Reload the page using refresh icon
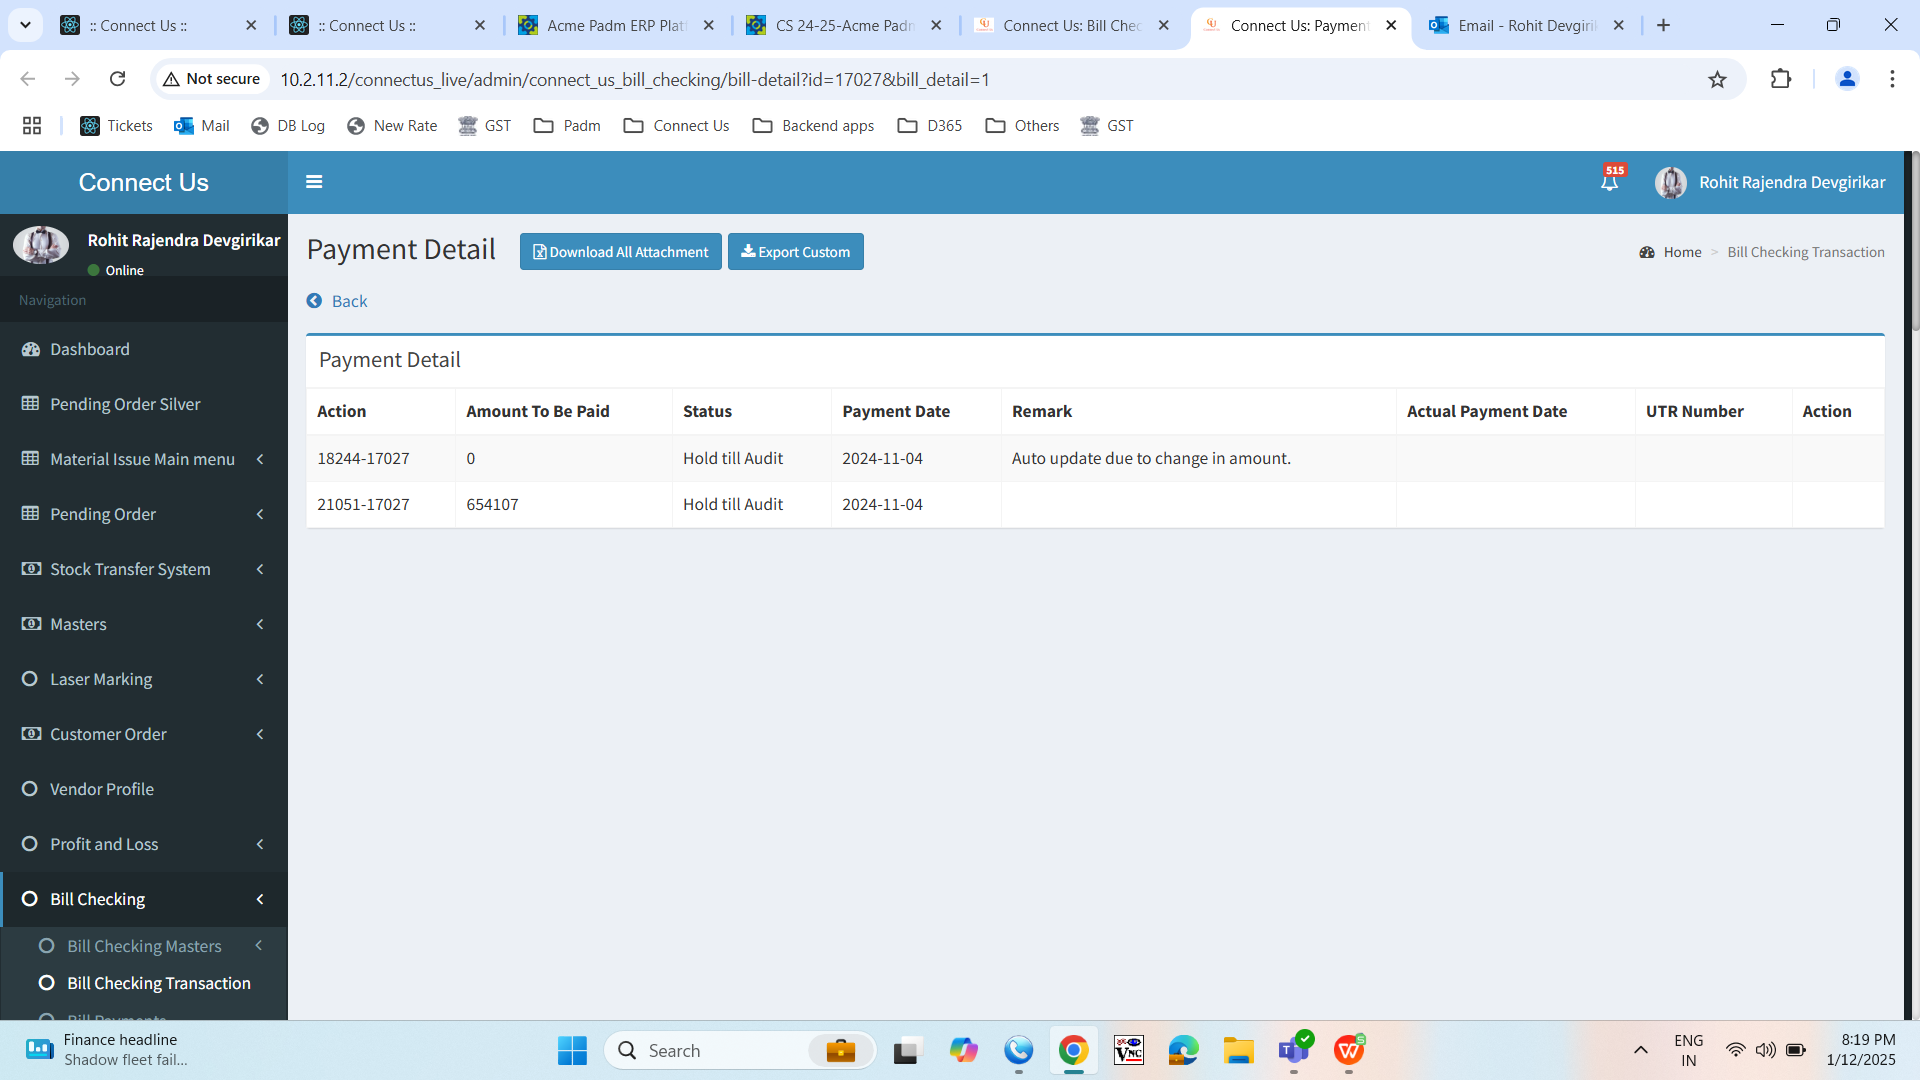 [117, 79]
